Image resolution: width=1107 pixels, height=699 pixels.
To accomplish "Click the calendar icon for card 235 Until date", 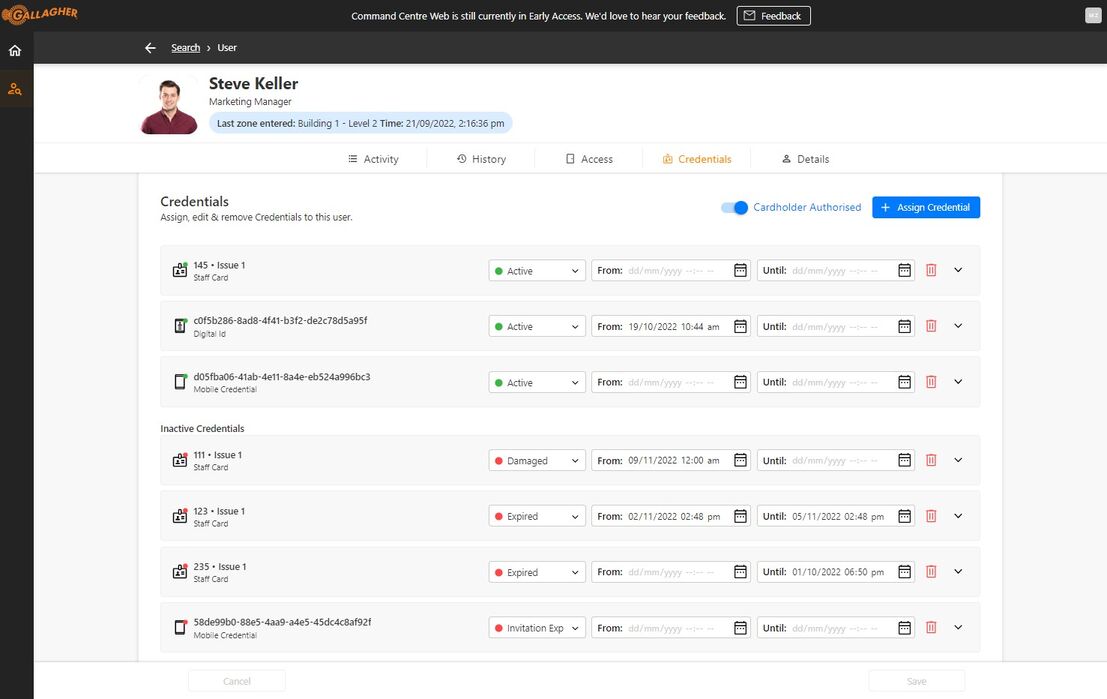I will point(903,571).
